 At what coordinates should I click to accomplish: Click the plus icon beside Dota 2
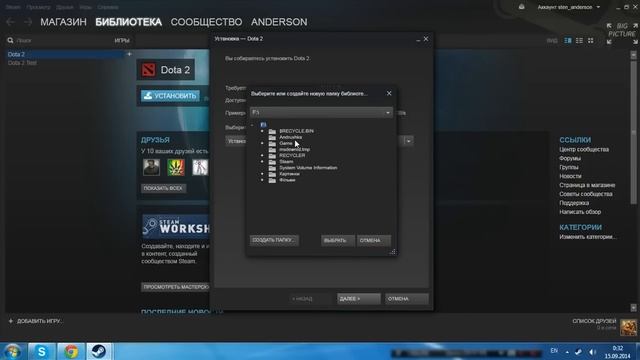129,54
